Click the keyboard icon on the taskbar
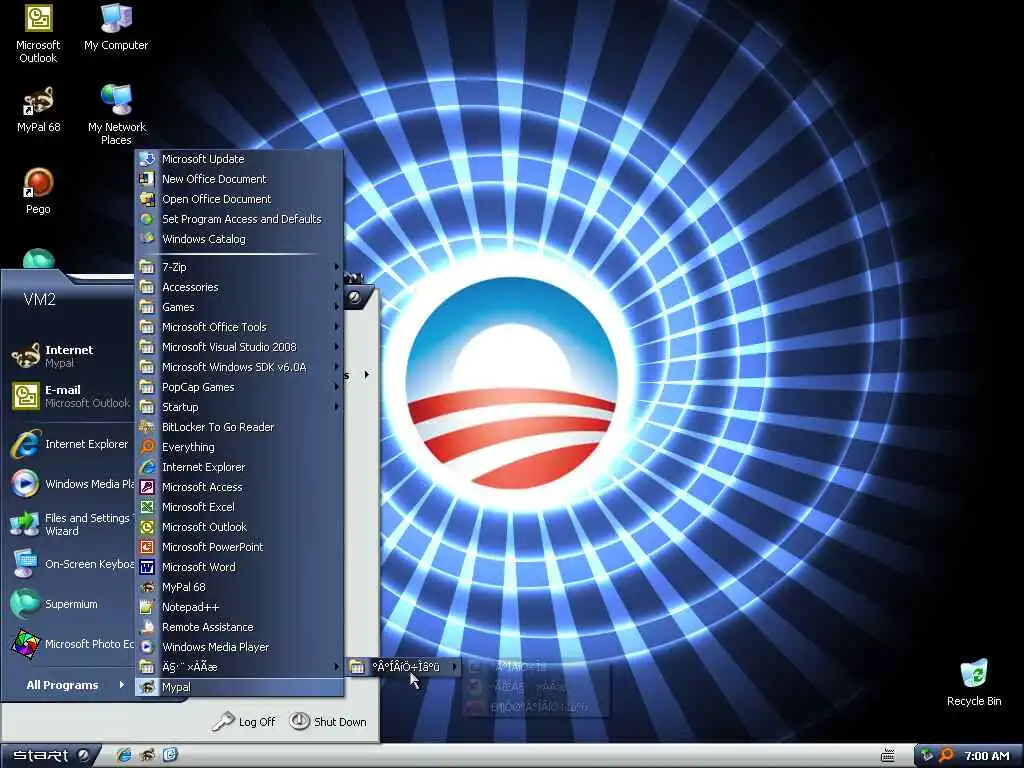This screenshot has width=1024, height=768. click(888, 756)
